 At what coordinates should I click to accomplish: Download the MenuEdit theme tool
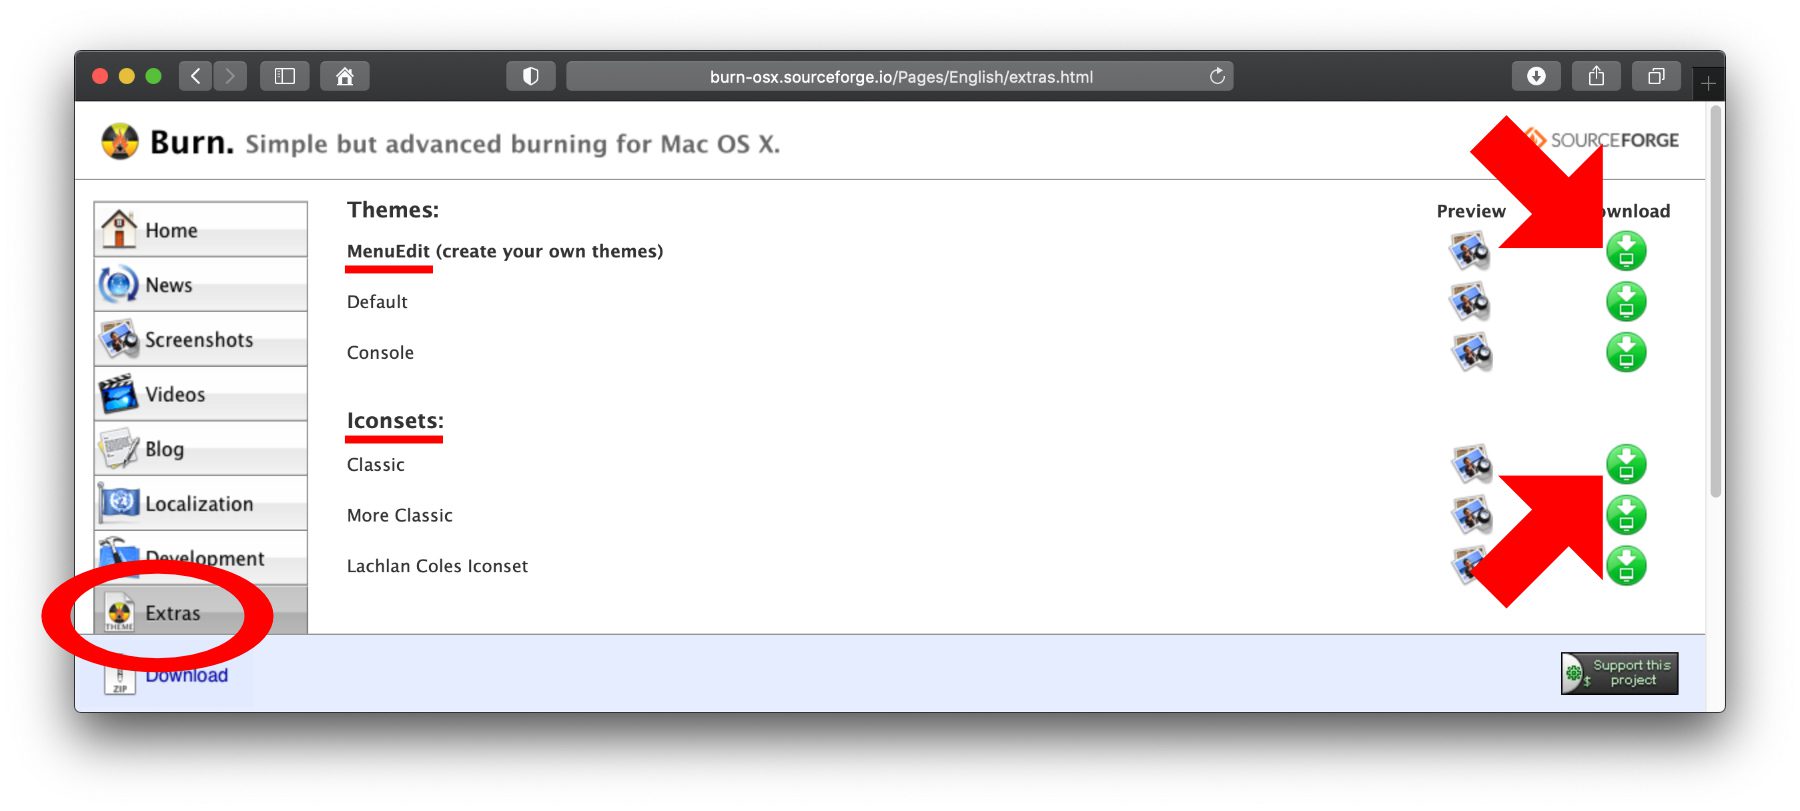click(1625, 251)
